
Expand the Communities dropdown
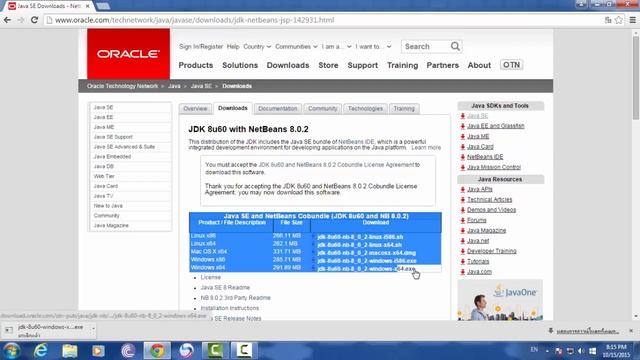[296, 47]
